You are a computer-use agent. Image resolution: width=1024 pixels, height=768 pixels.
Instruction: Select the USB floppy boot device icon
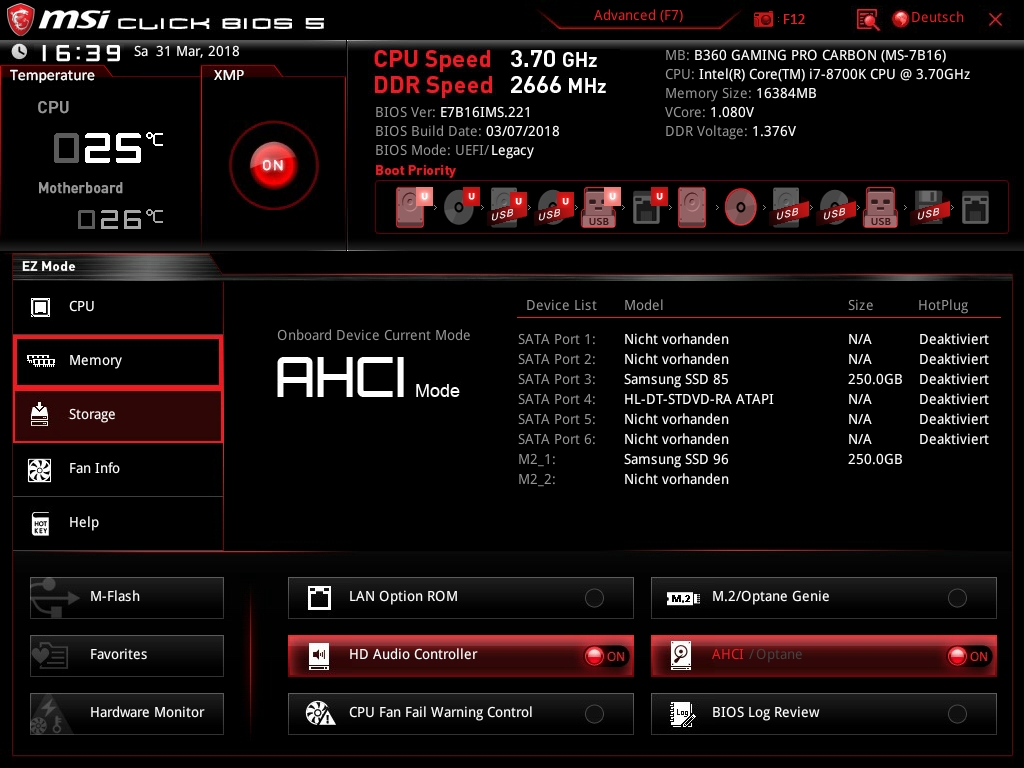pos(929,208)
